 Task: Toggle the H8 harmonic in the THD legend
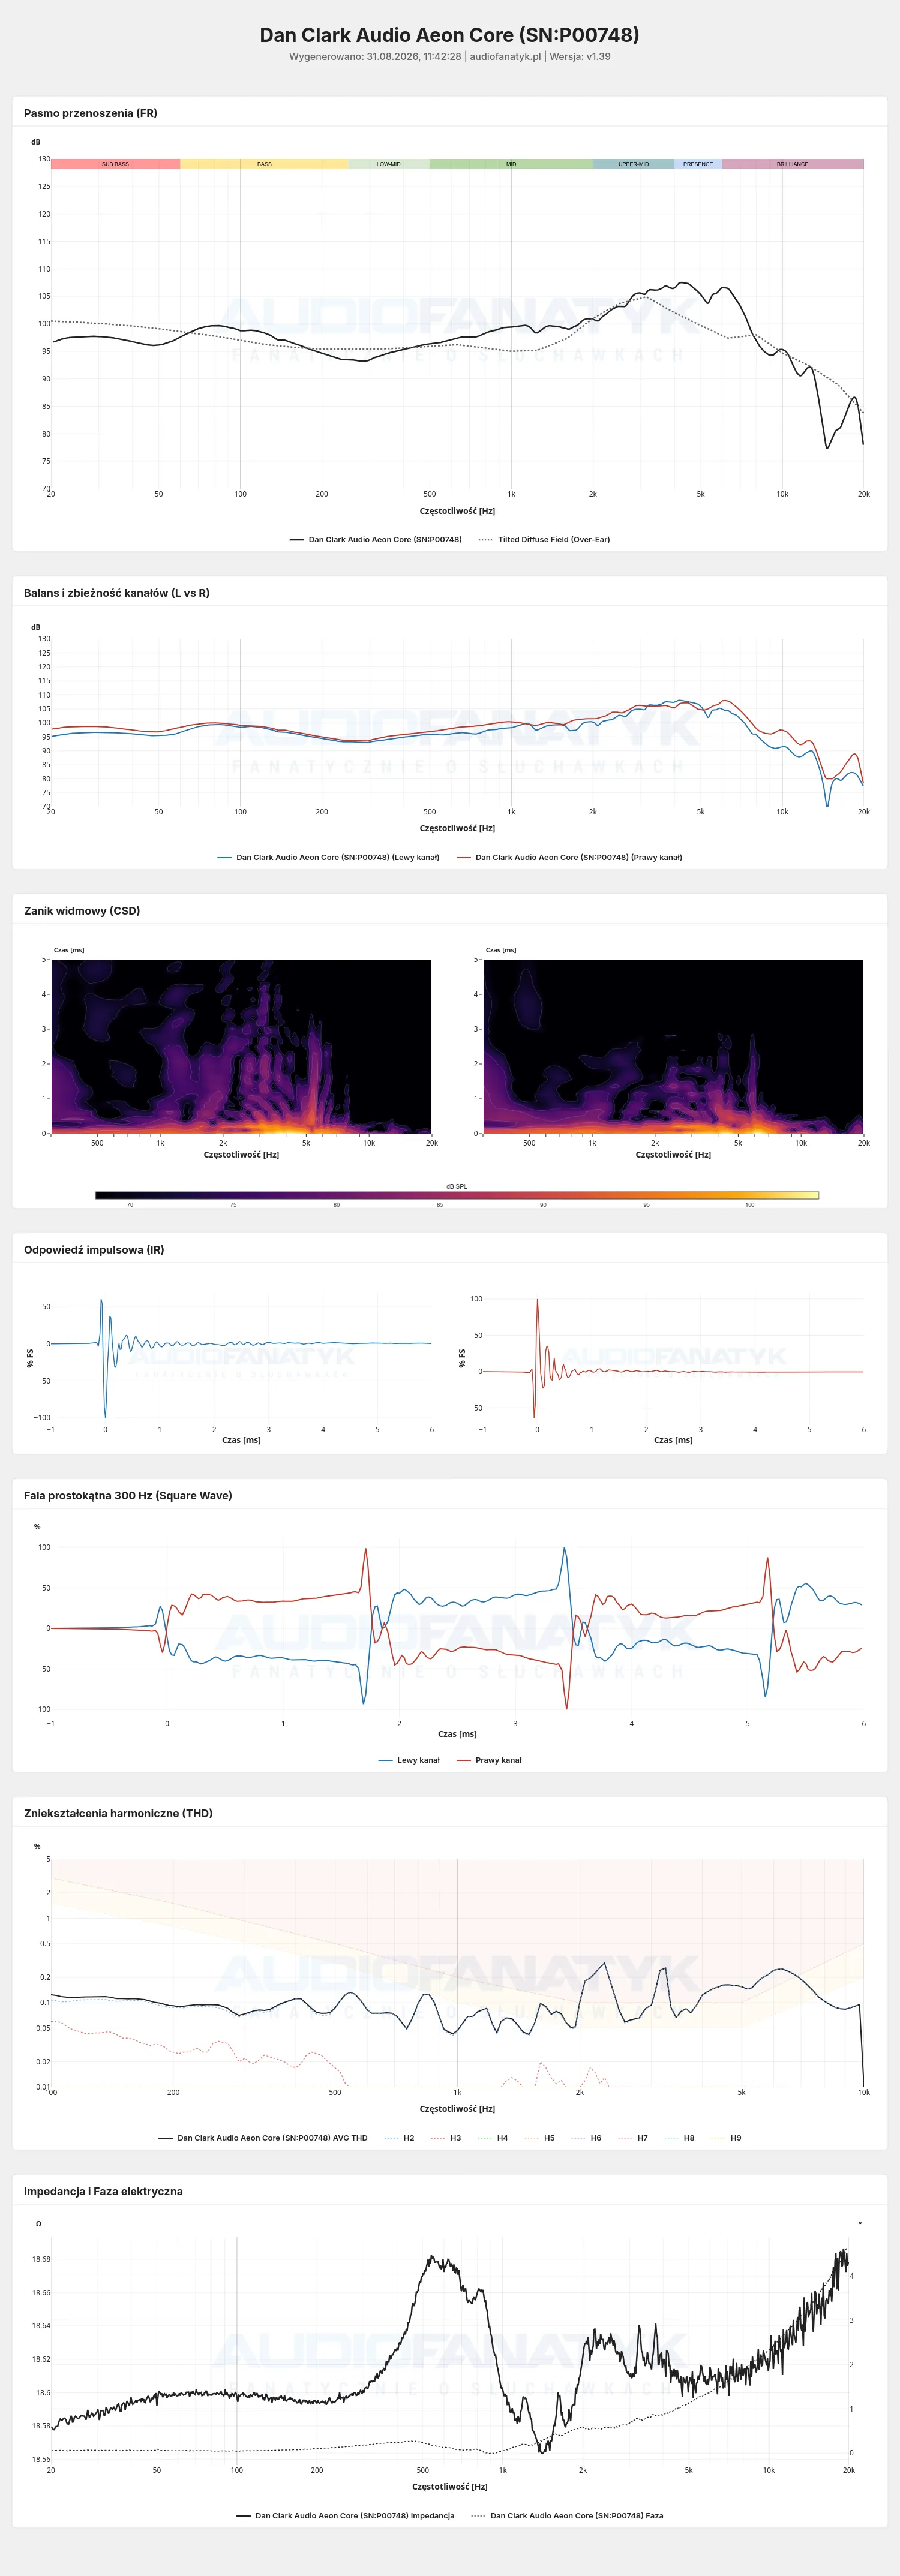coord(680,2138)
